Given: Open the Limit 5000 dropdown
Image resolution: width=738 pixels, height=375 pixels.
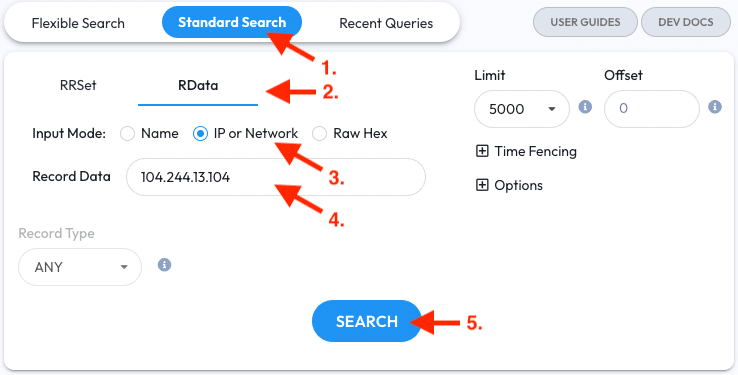Looking at the screenshot, I should tap(521, 109).
